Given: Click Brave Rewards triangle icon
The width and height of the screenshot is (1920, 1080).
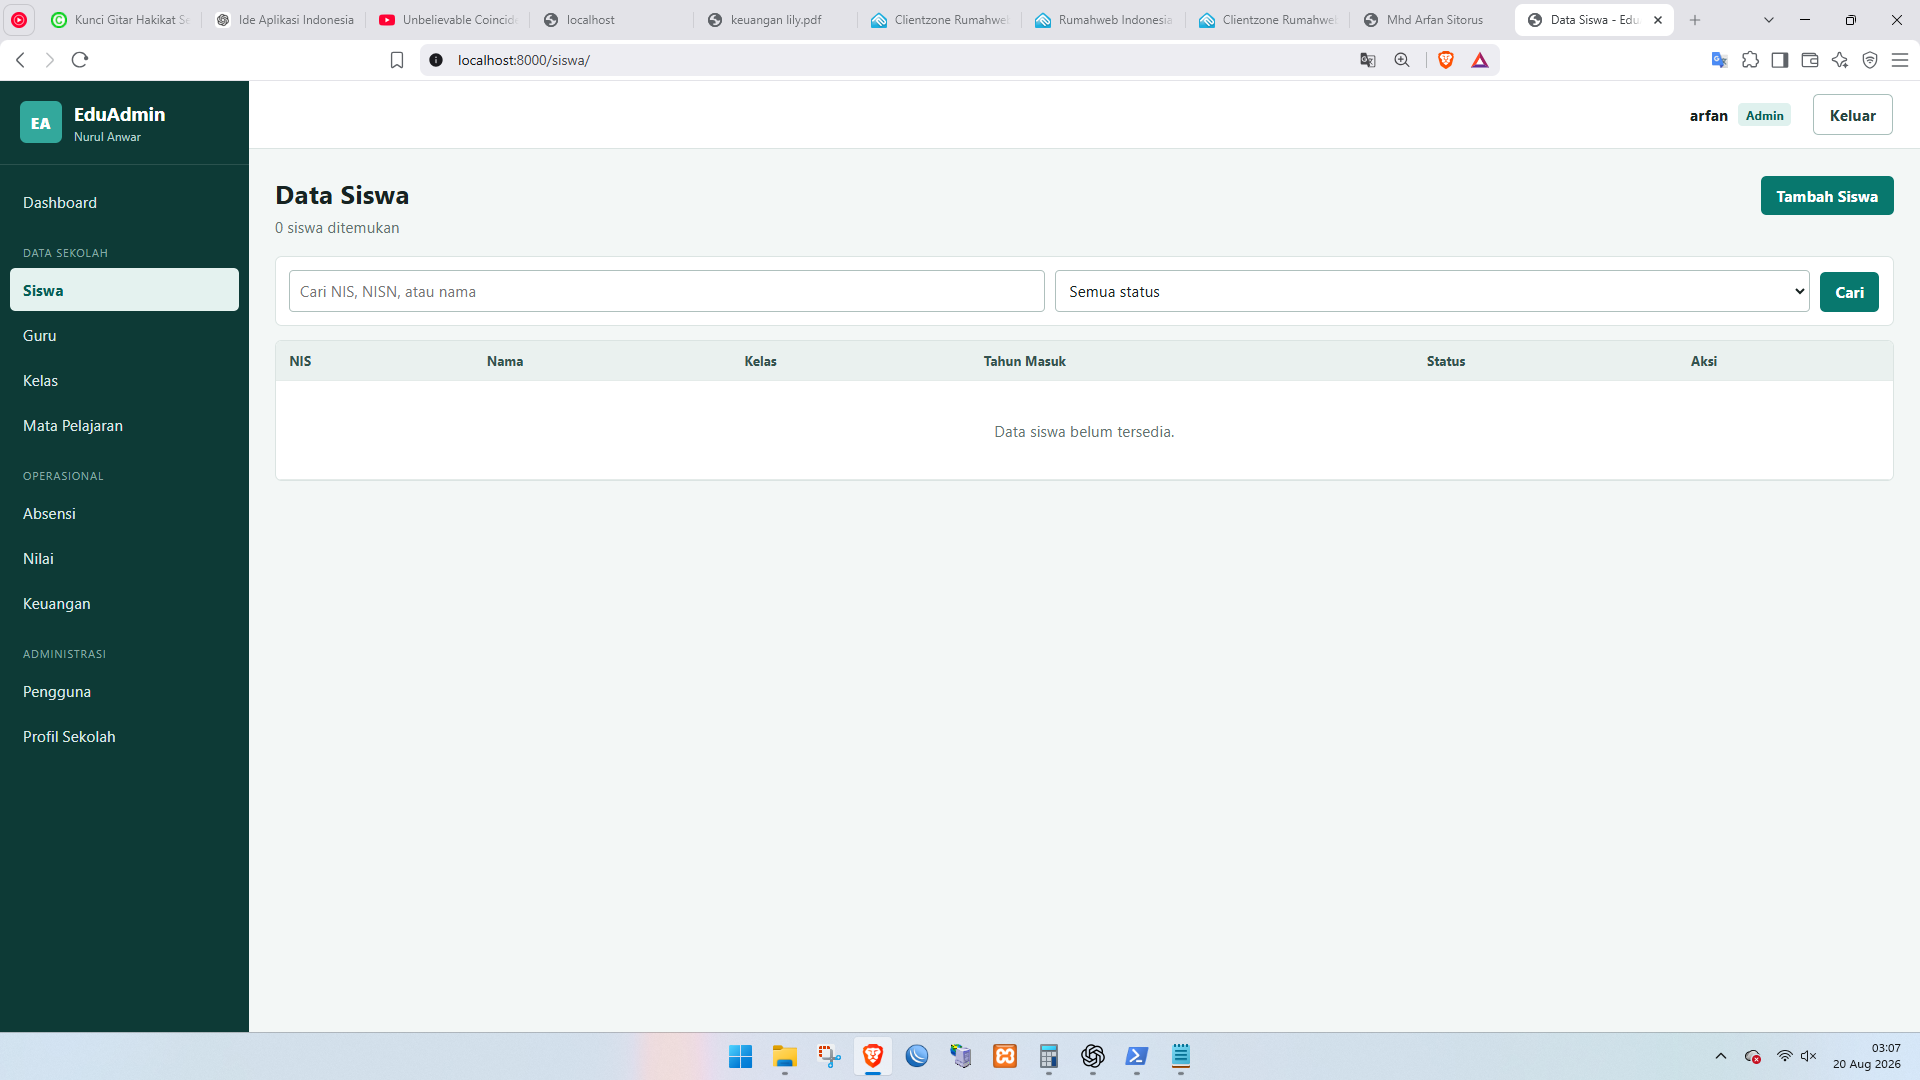Looking at the screenshot, I should pyautogui.click(x=1480, y=60).
